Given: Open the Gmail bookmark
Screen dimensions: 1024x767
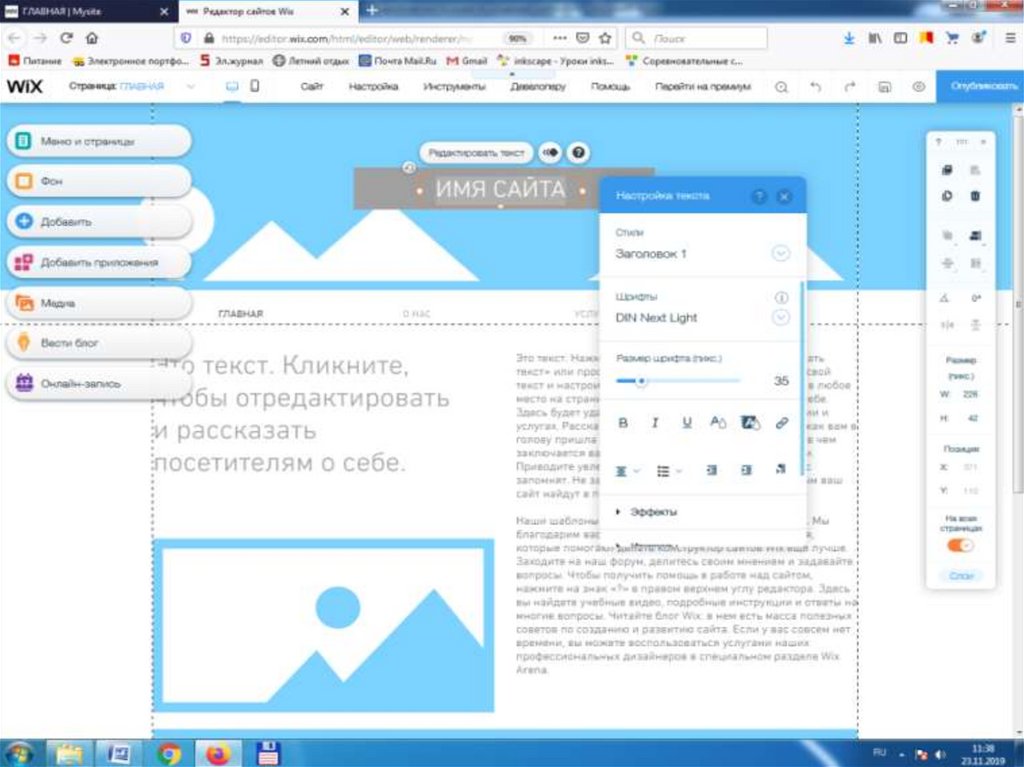Looking at the screenshot, I should [467, 61].
